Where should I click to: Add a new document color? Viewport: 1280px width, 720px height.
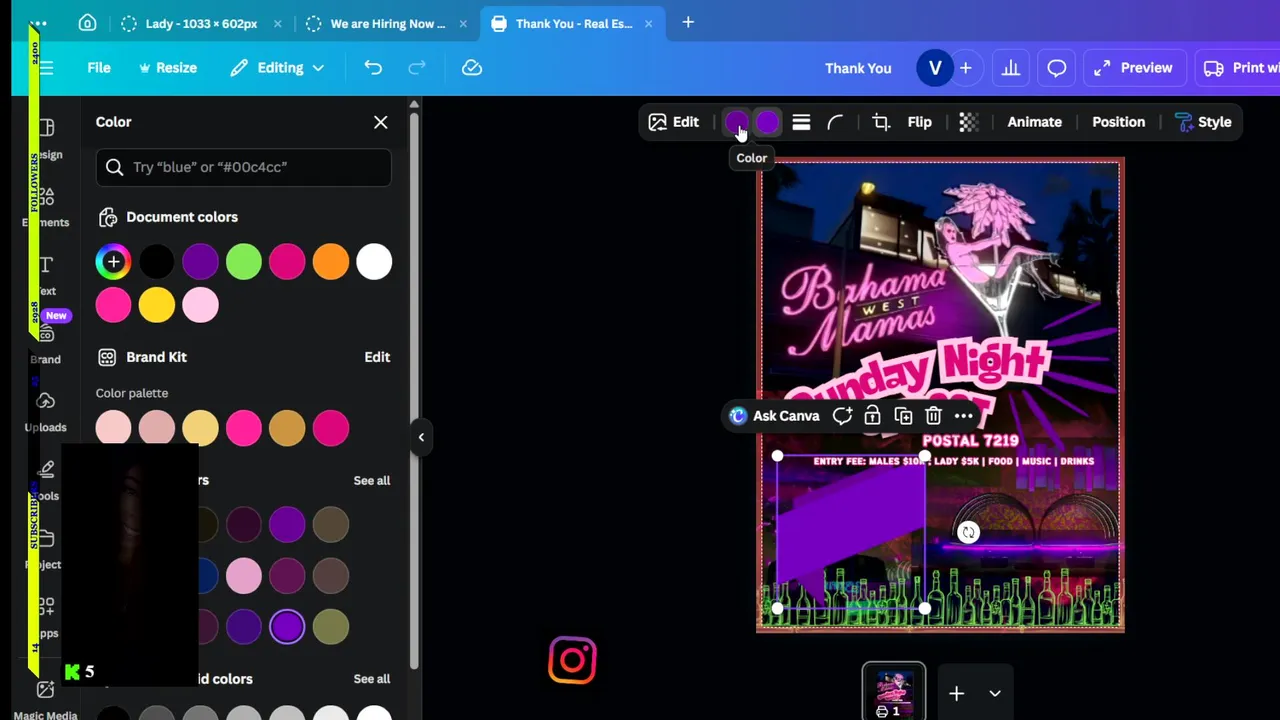pos(113,262)
